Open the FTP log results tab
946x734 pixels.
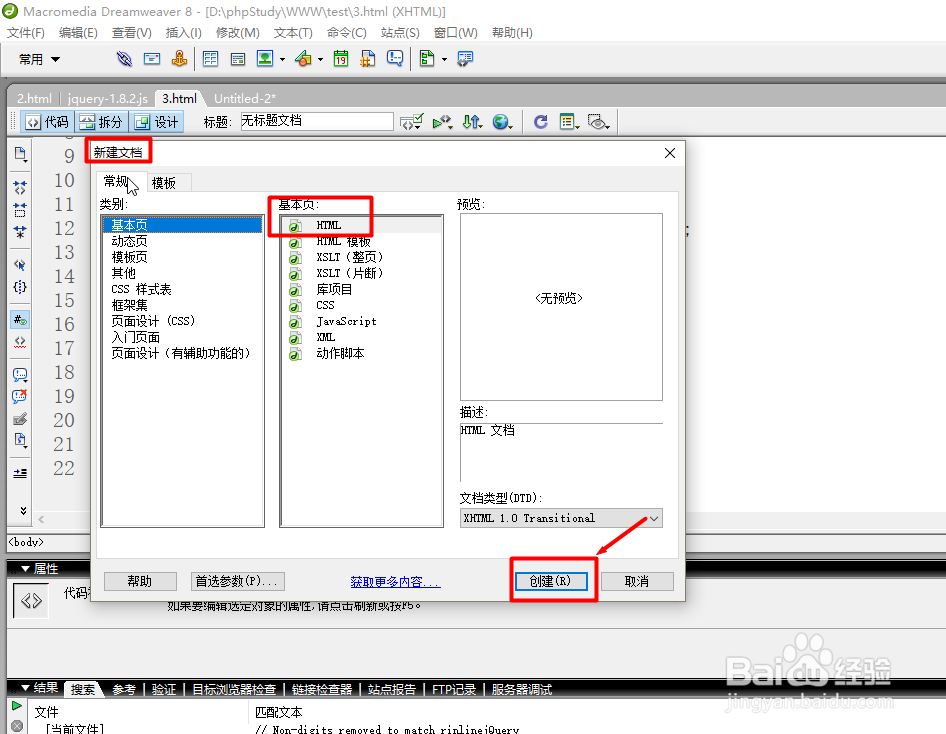tap(454, 689)
